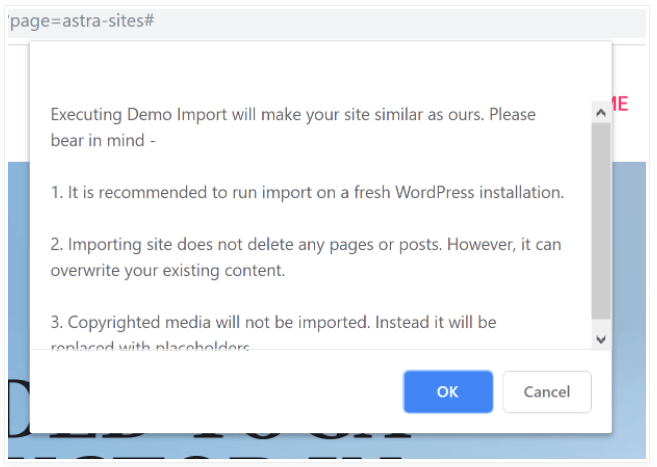
Task: Click 'Executing Demo Import will make your site' text
Action: click(210, 114)
